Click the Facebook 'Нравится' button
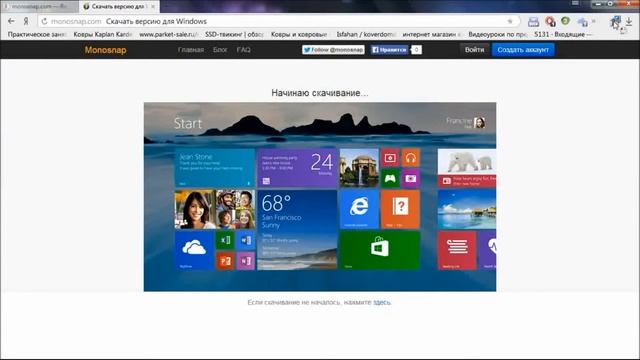The image size is (640, 360). pyautogui.click(x=389, y=50)
